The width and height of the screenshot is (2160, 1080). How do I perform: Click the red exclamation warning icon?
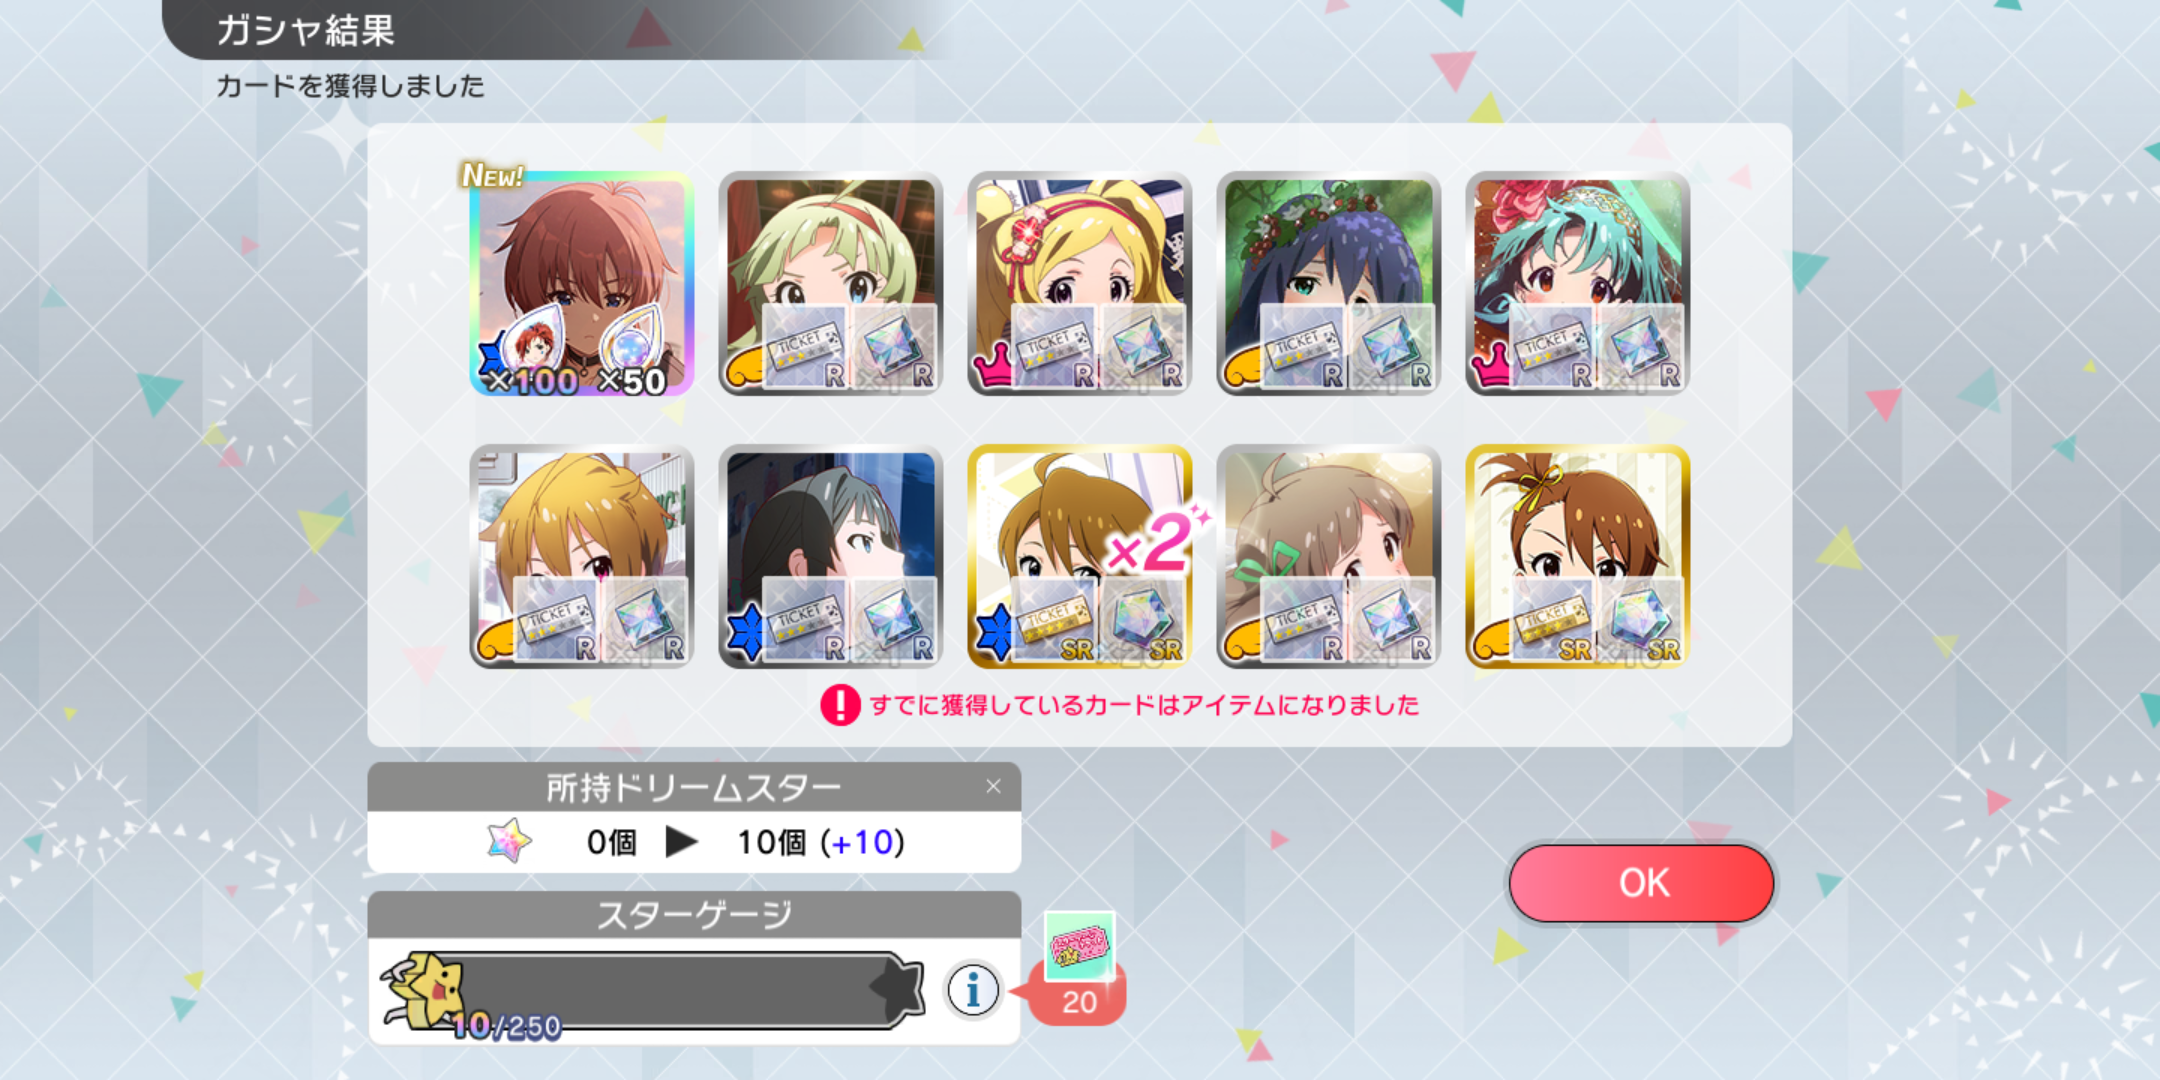point(840,705)
